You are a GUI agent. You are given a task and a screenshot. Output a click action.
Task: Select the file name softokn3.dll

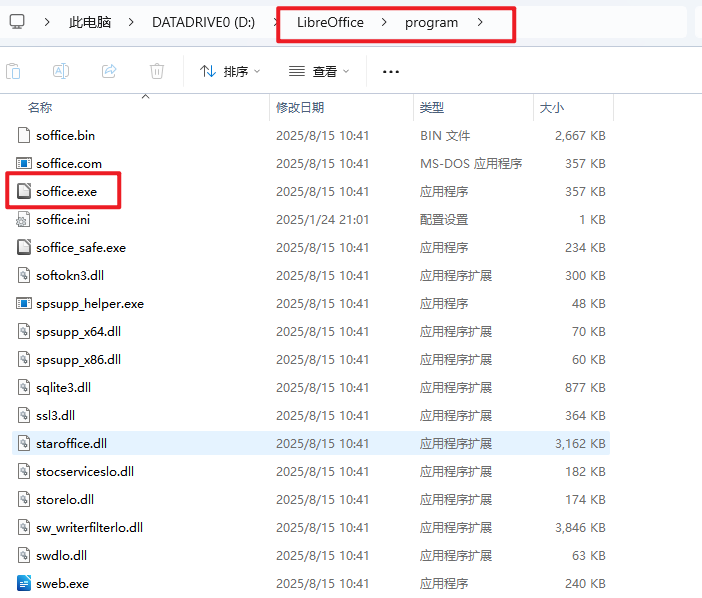click(70, 276)
